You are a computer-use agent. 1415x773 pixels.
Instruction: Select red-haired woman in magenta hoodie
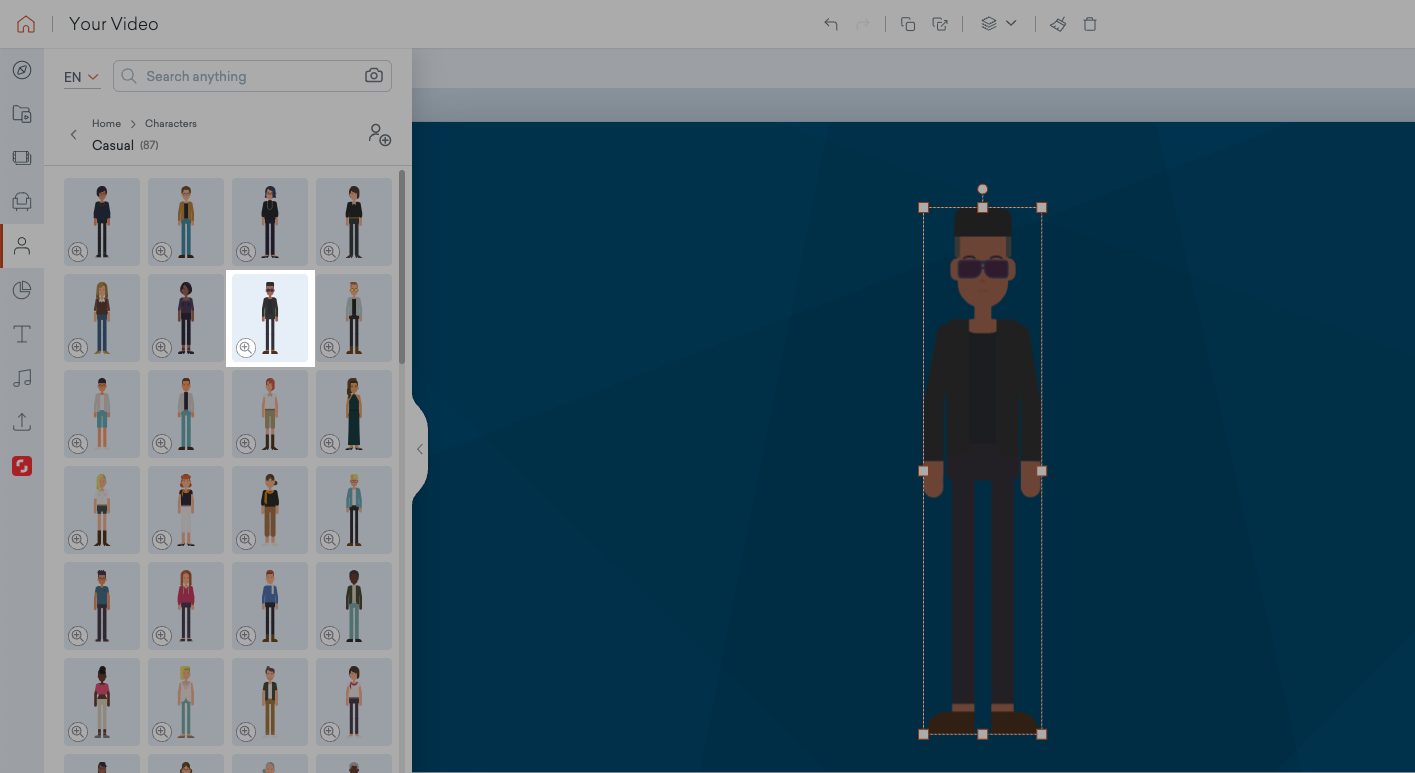[x=186, y=606]
